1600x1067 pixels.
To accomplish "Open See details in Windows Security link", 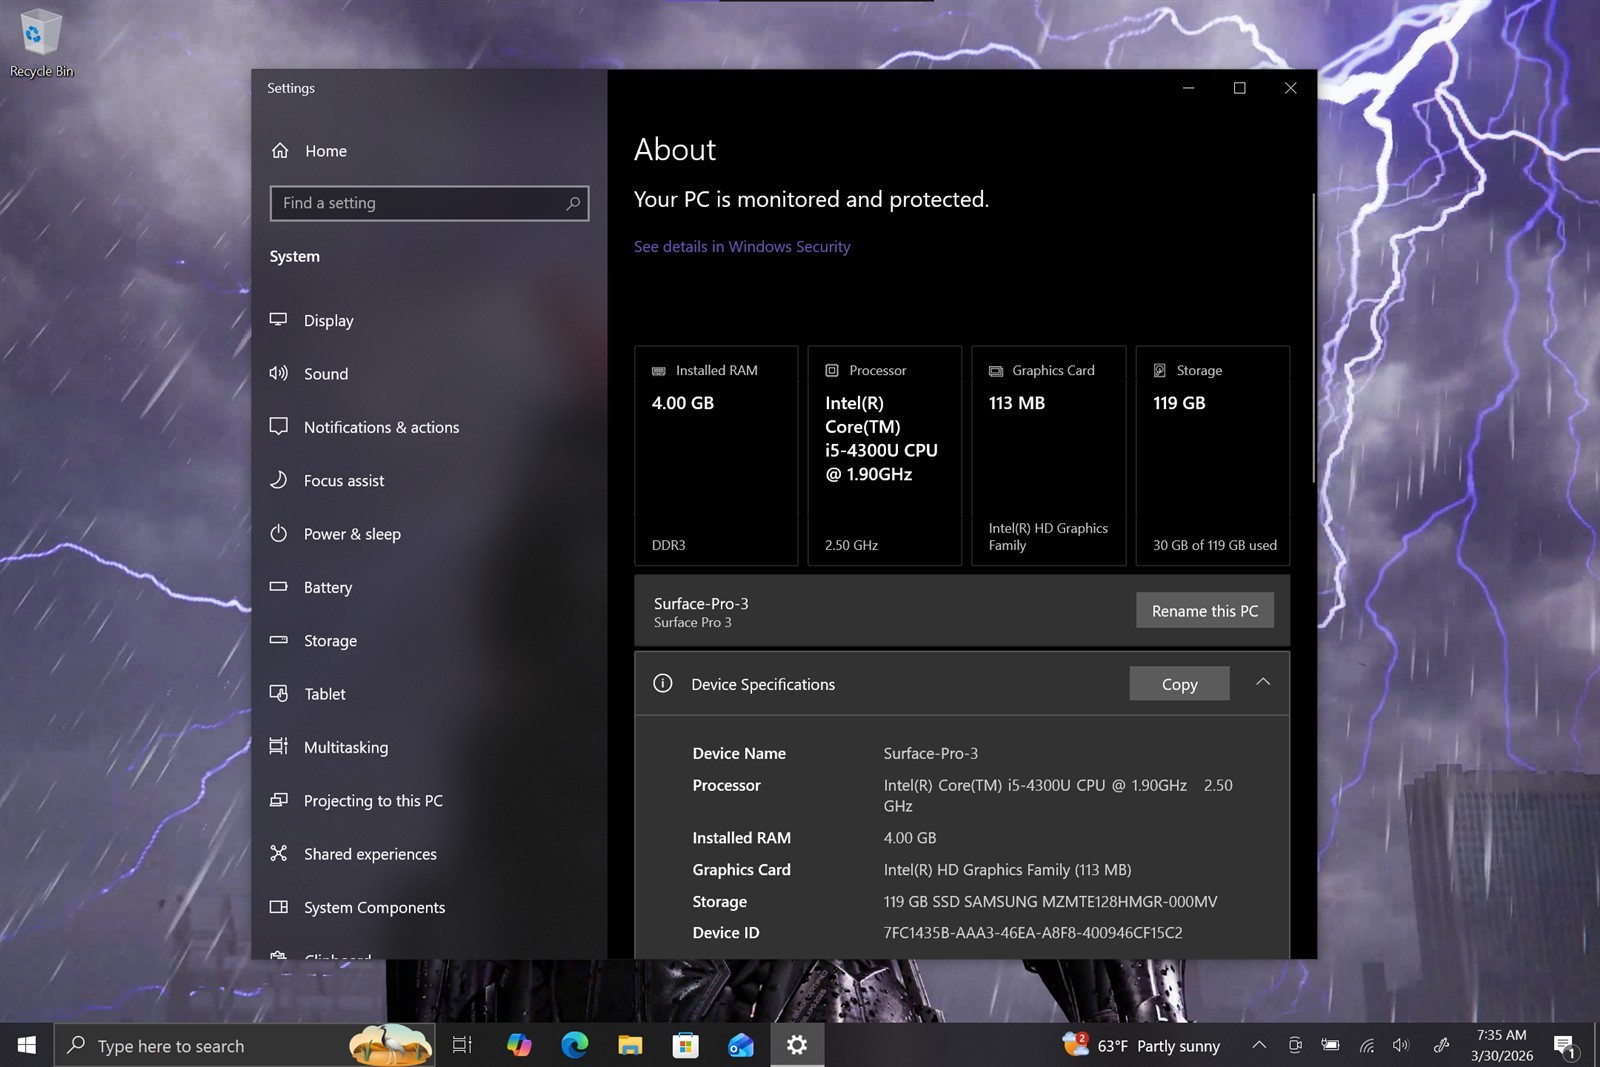I will click(x=742, y=246).
